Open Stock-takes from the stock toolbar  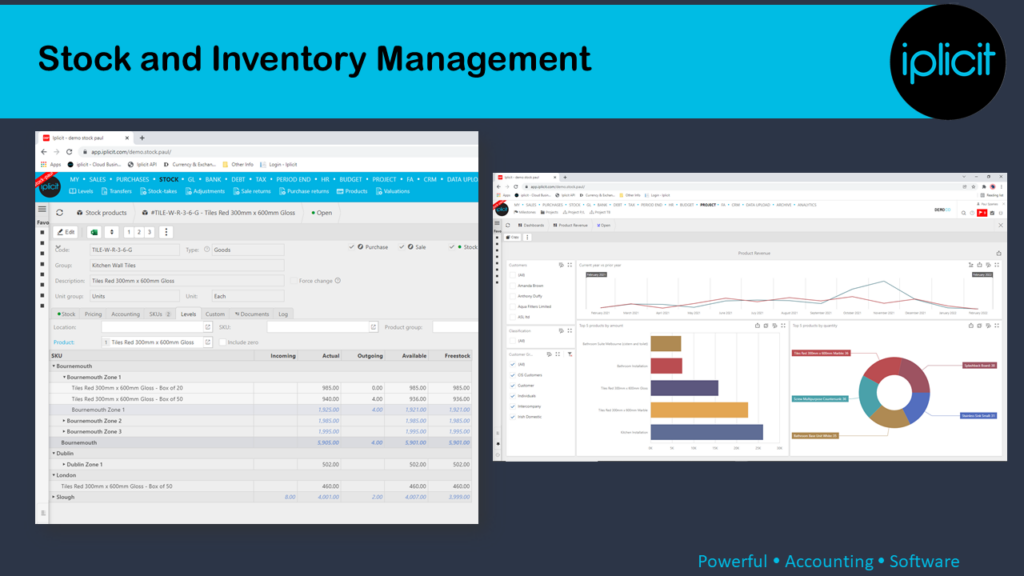click(x=158, y=191)
